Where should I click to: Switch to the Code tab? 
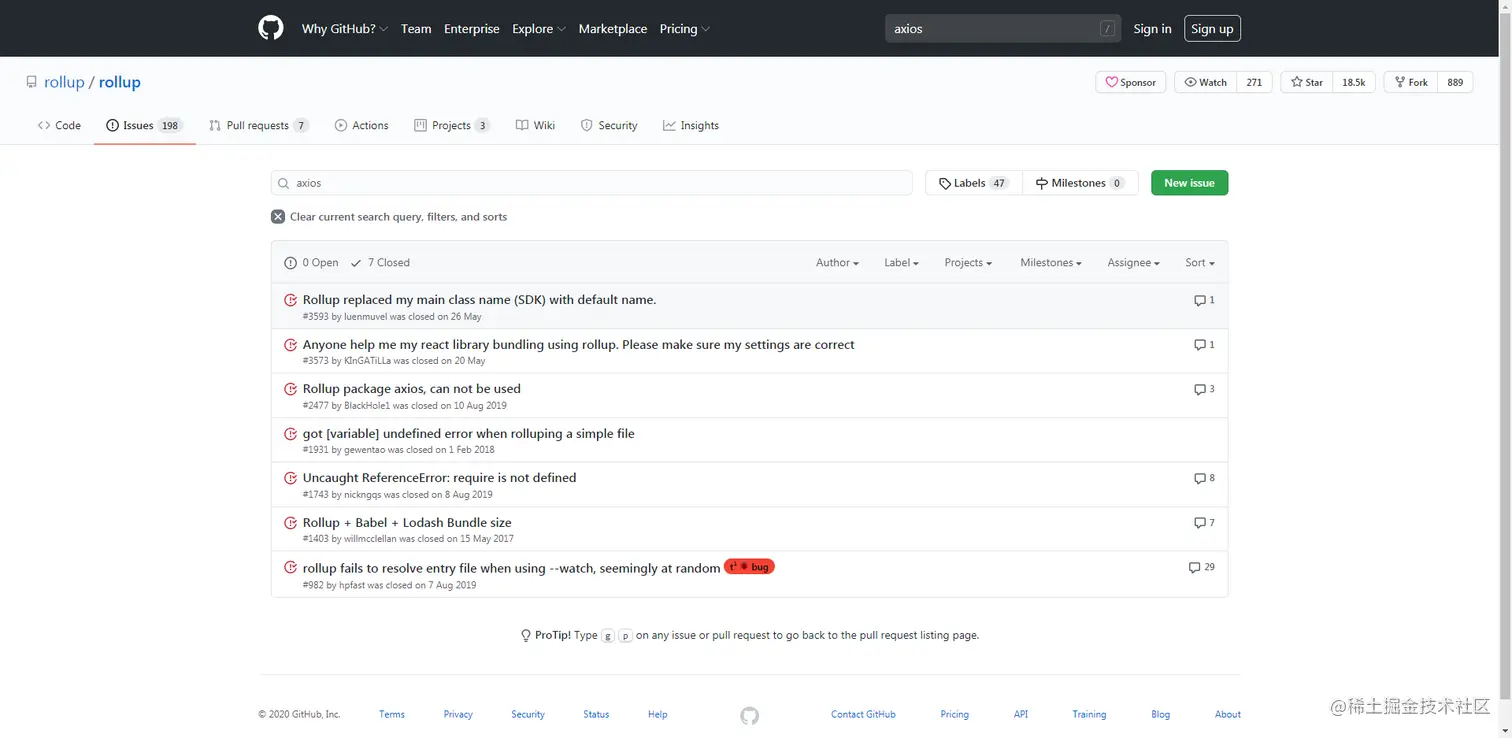(x=59, y=125)
